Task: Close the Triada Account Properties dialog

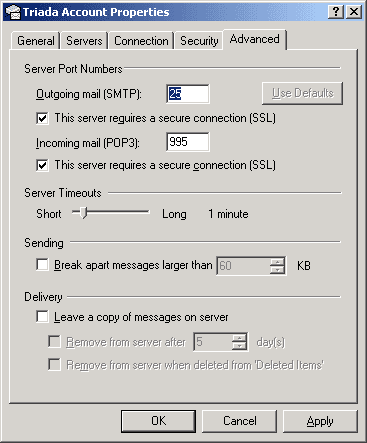Action: point(354,12)
